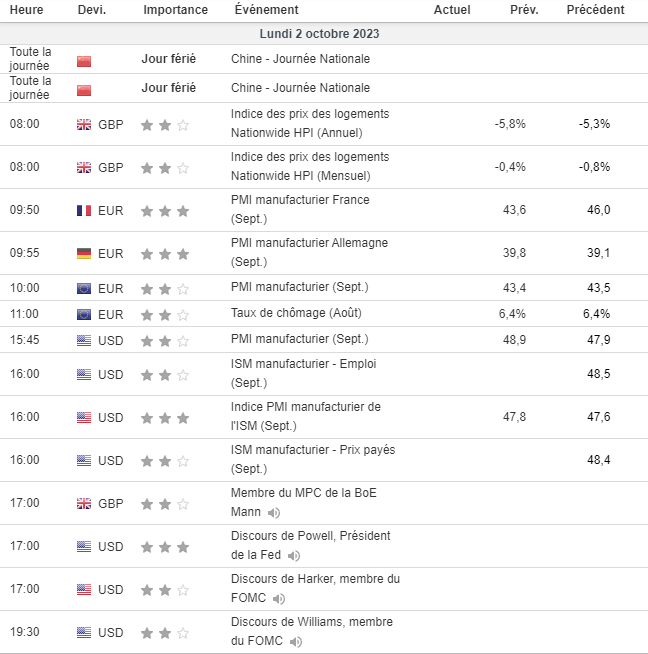Click the Importance column header

tap(175, 10)
